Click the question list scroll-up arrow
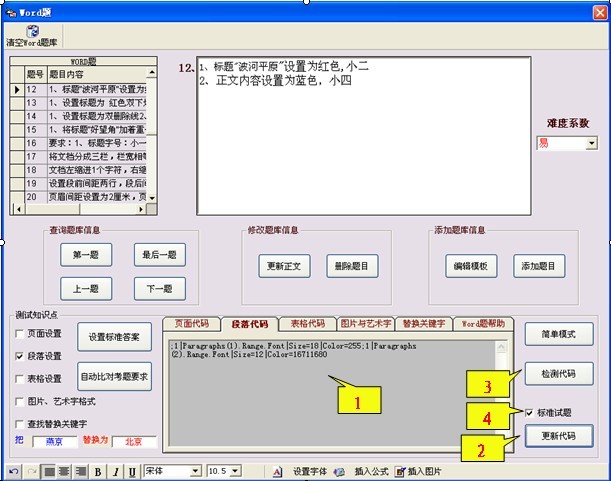 tap(152, 73)
